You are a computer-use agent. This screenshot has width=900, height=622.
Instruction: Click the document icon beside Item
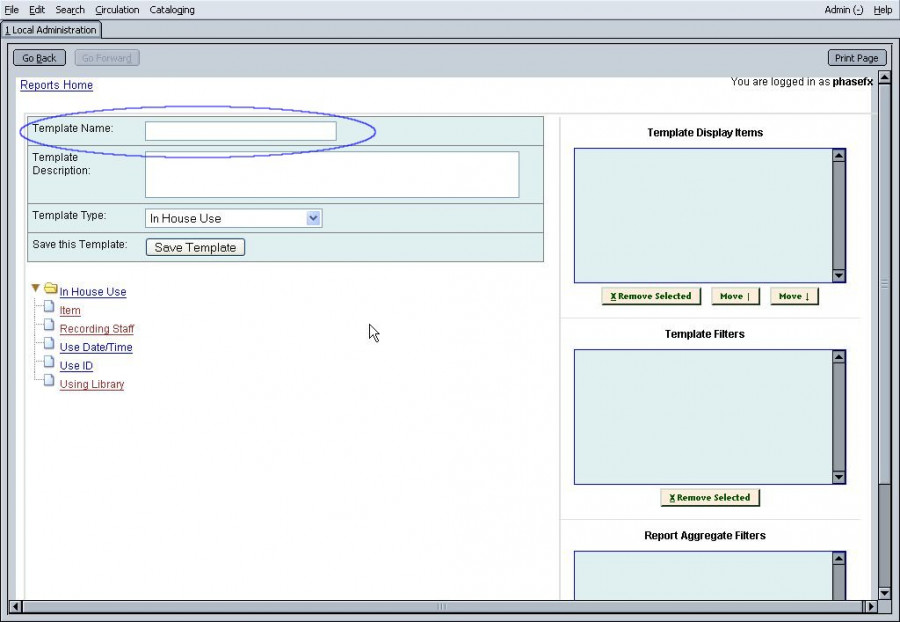pyautogui.click(x=49, y=308)
